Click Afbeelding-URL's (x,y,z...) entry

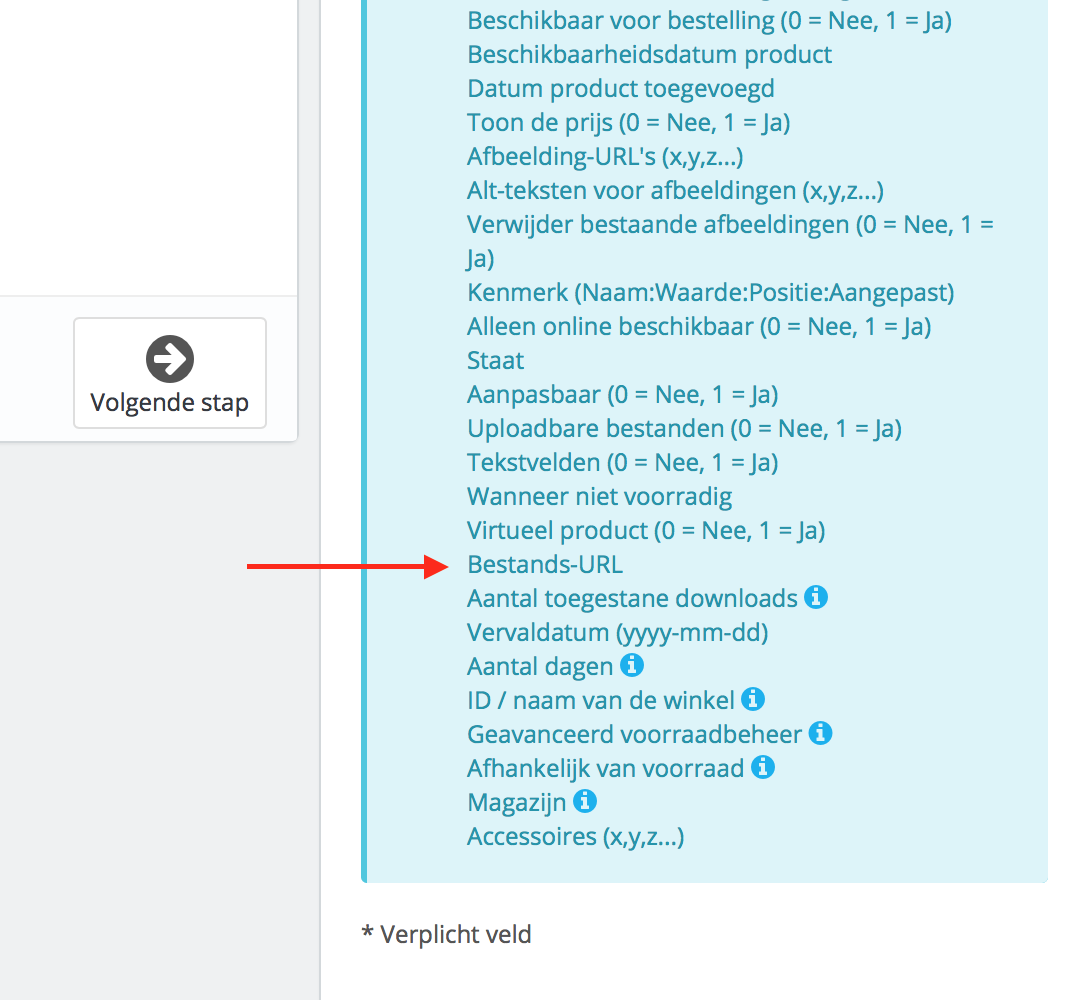604,156
